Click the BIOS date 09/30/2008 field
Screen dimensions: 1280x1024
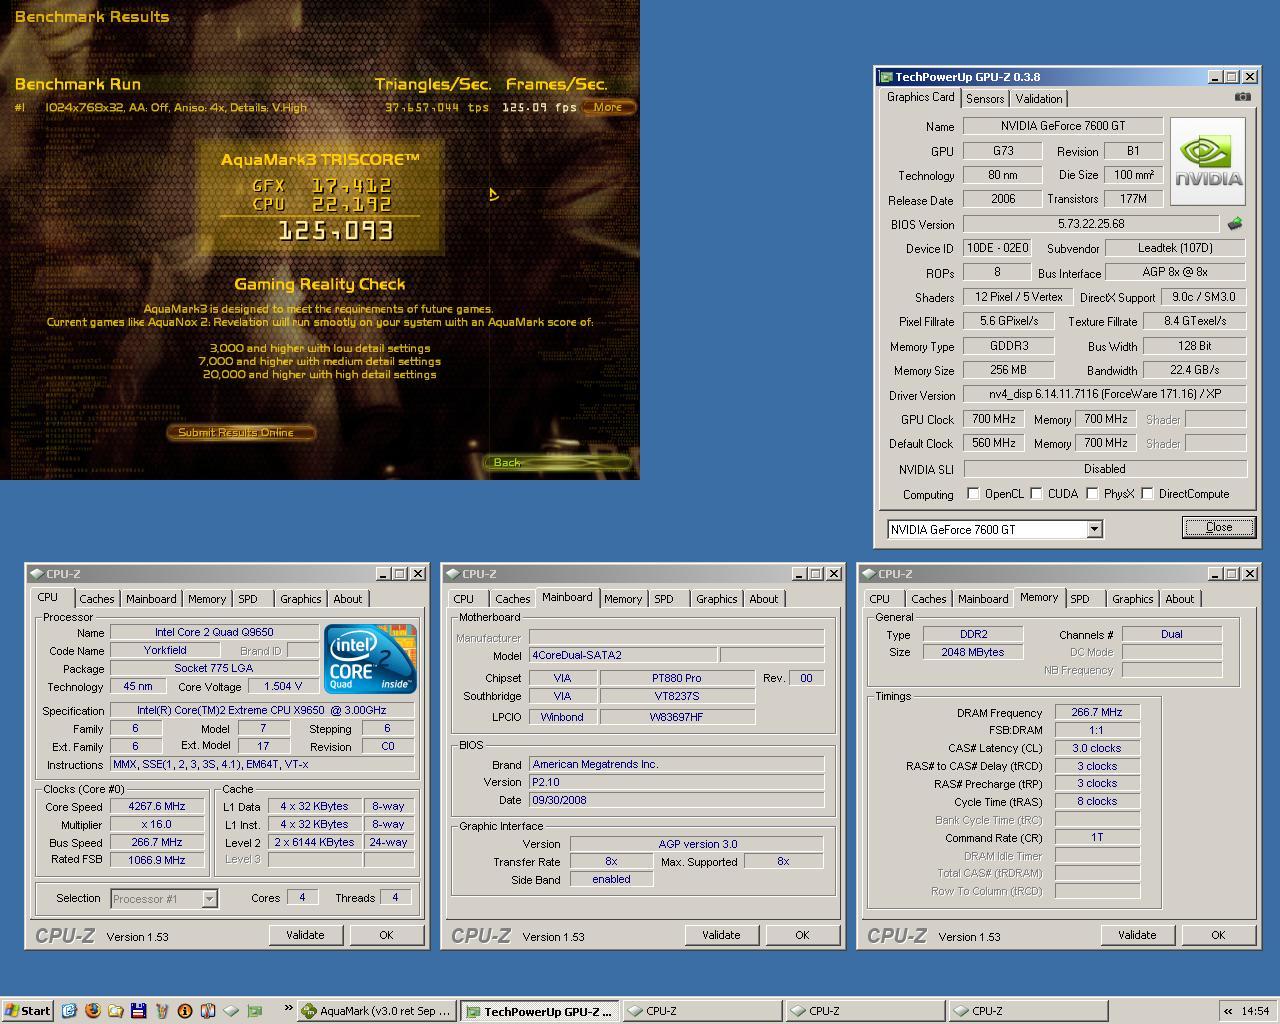[676, 800]
